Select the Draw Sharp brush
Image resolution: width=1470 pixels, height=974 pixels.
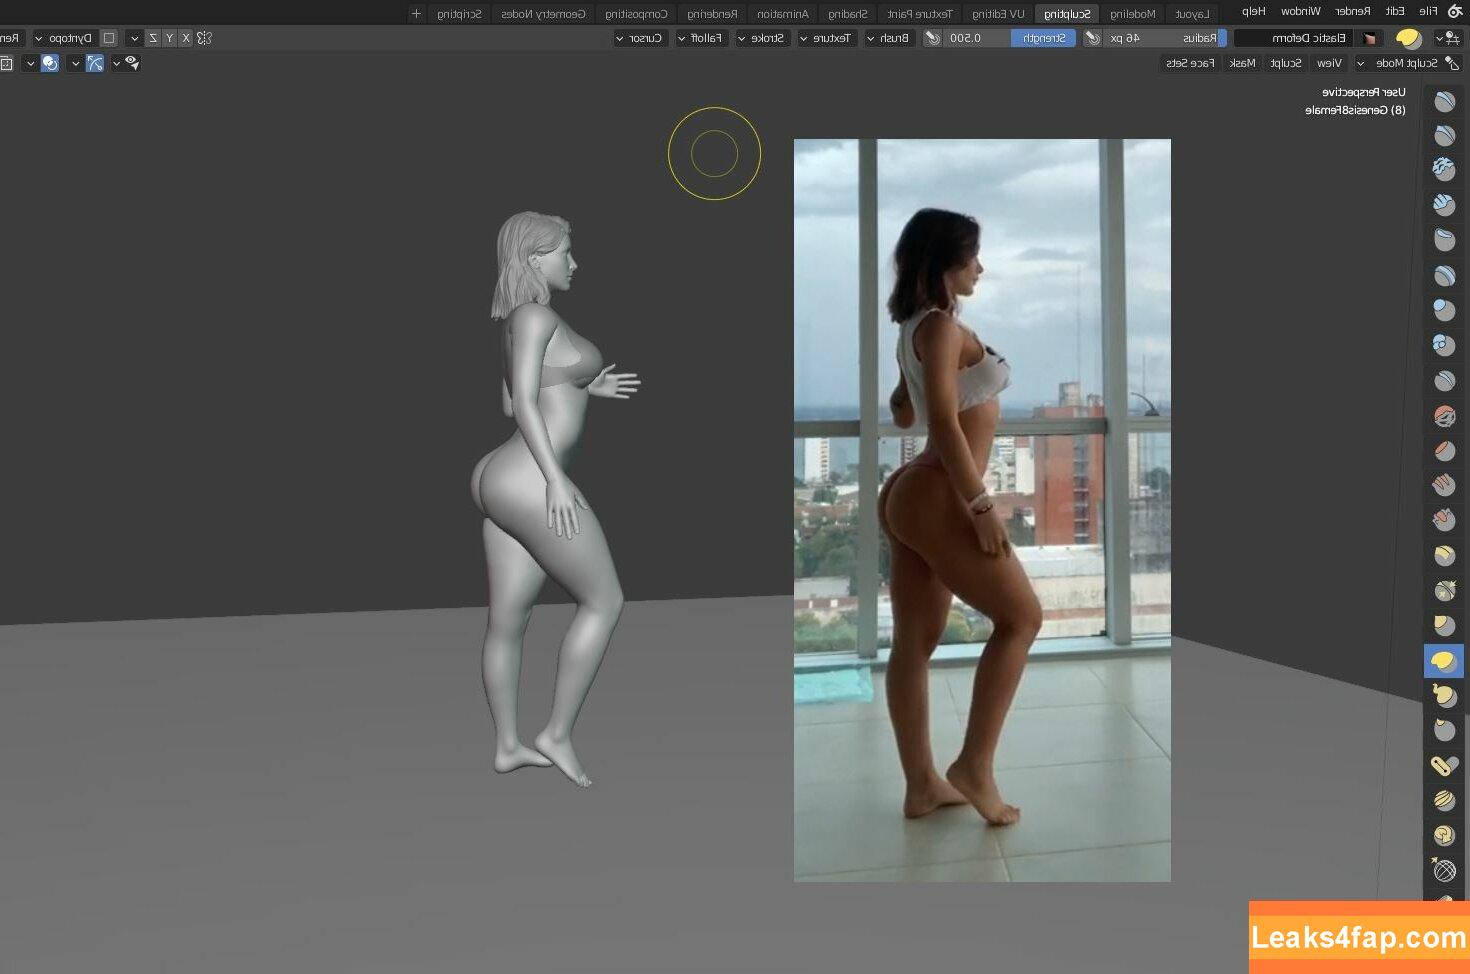1444,135
